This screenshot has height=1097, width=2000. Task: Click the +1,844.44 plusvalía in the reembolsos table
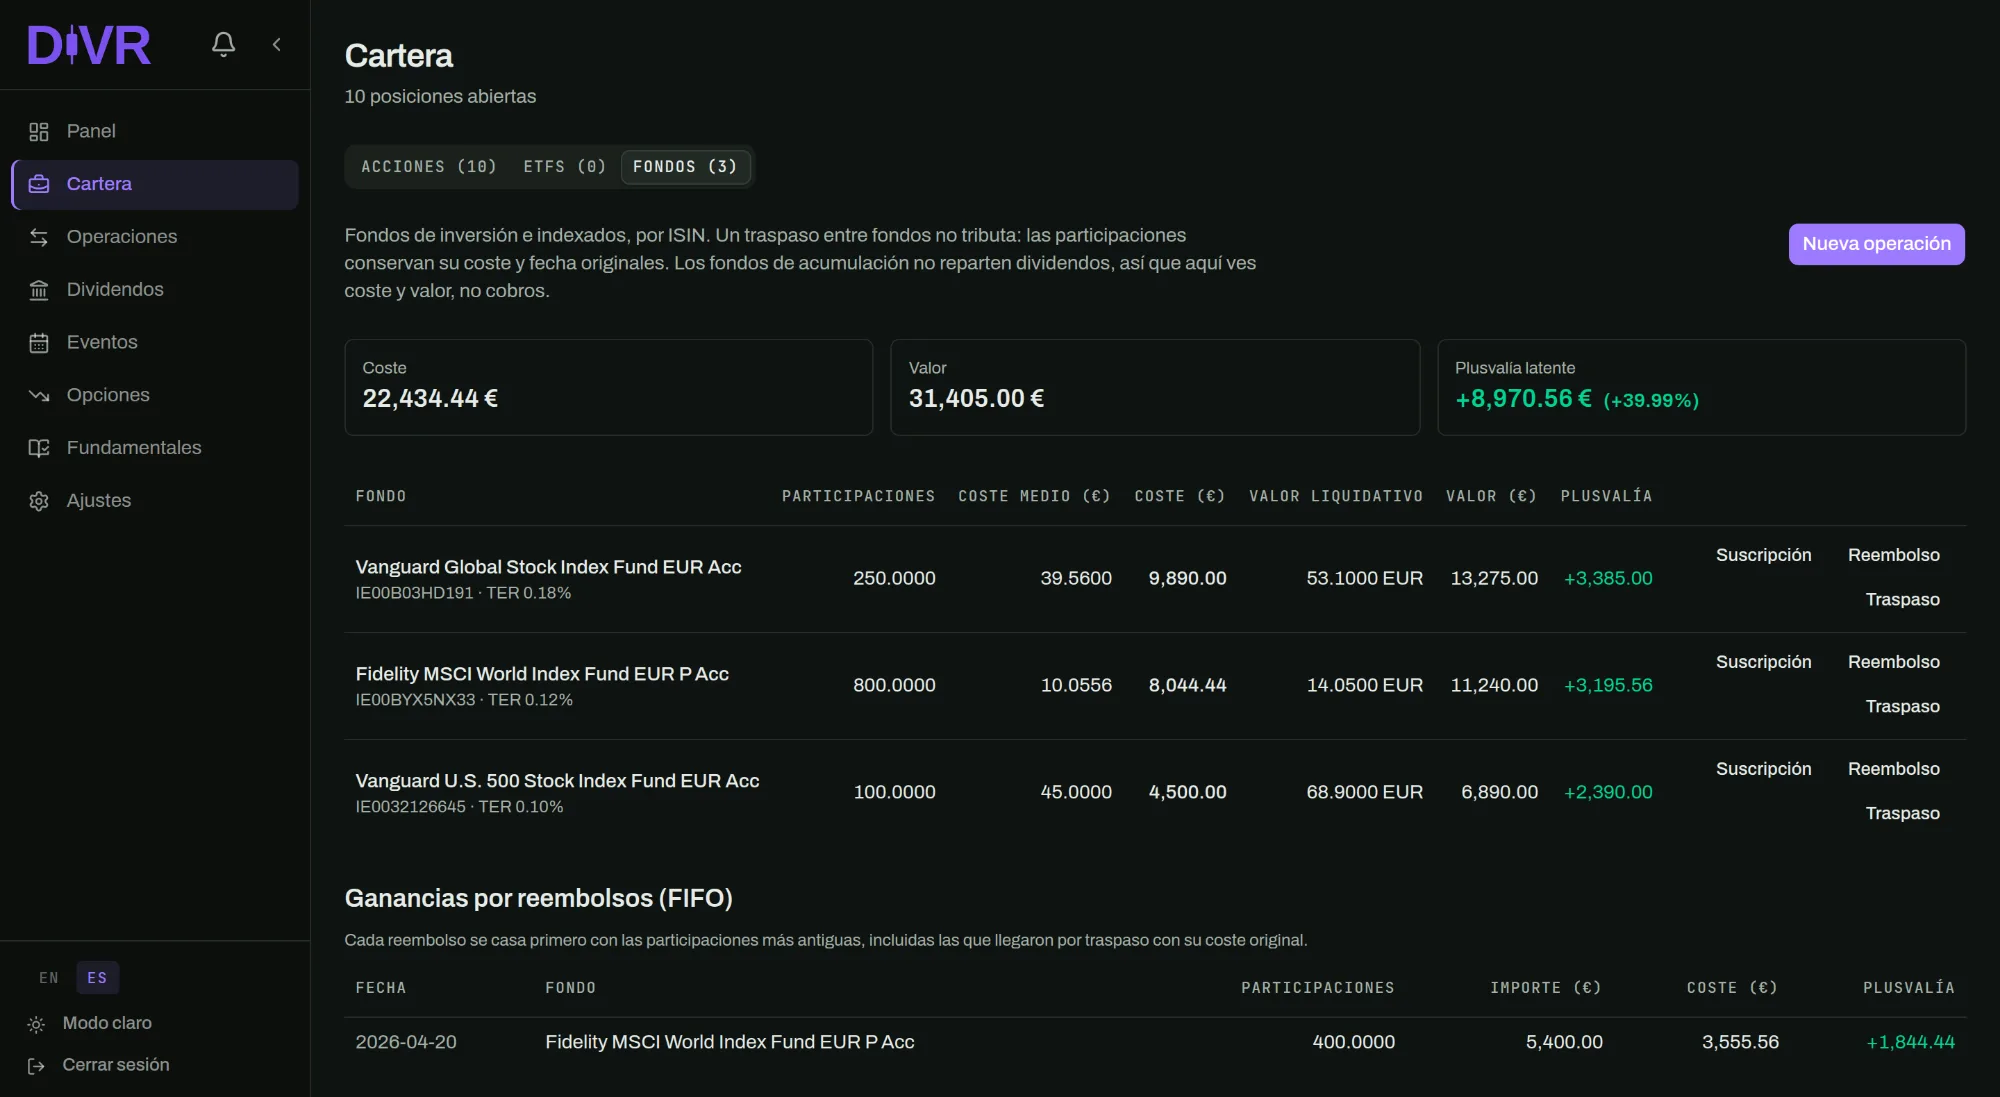click(x=1910, y=1042)
